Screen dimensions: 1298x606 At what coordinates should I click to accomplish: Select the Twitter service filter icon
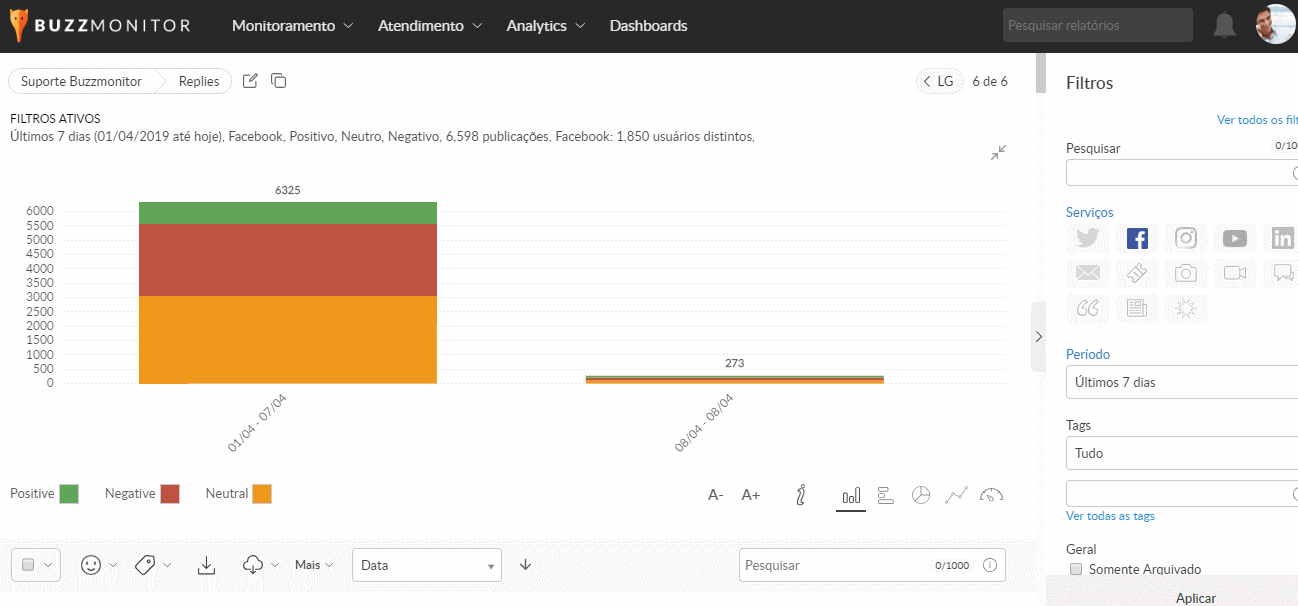pos(1088,239)
